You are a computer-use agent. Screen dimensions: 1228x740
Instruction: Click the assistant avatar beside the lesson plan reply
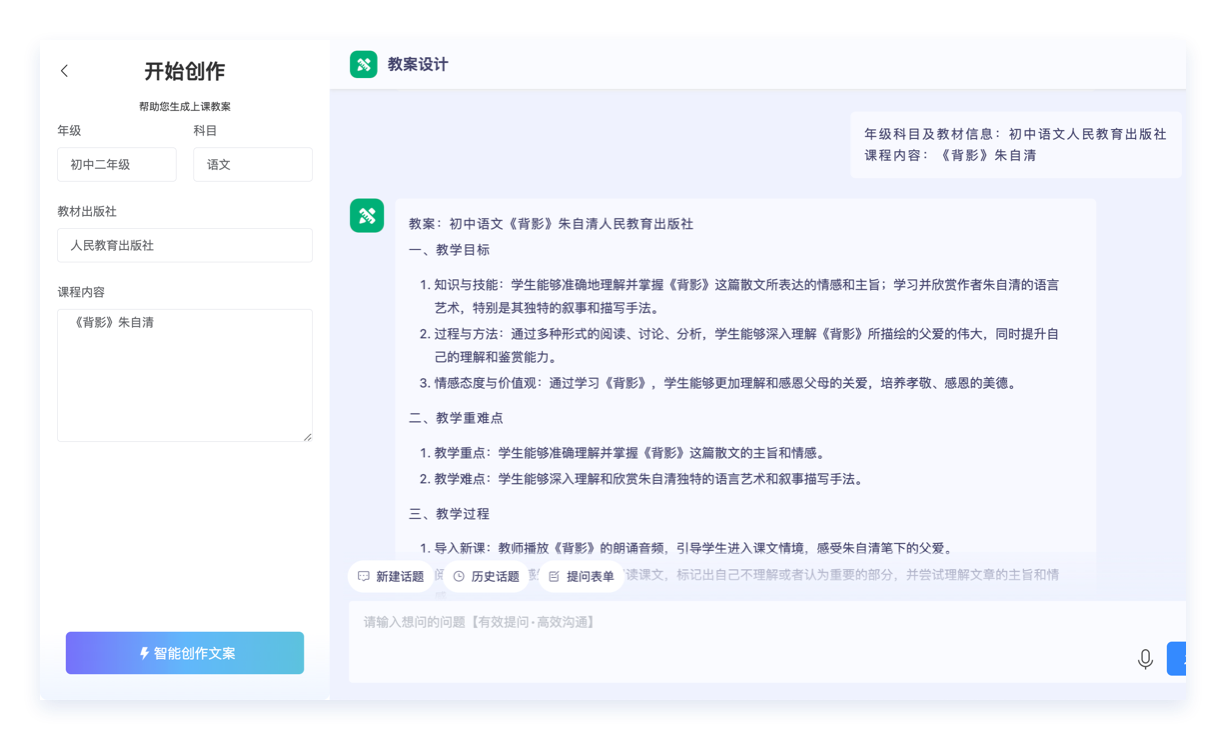tap(366, 215)
